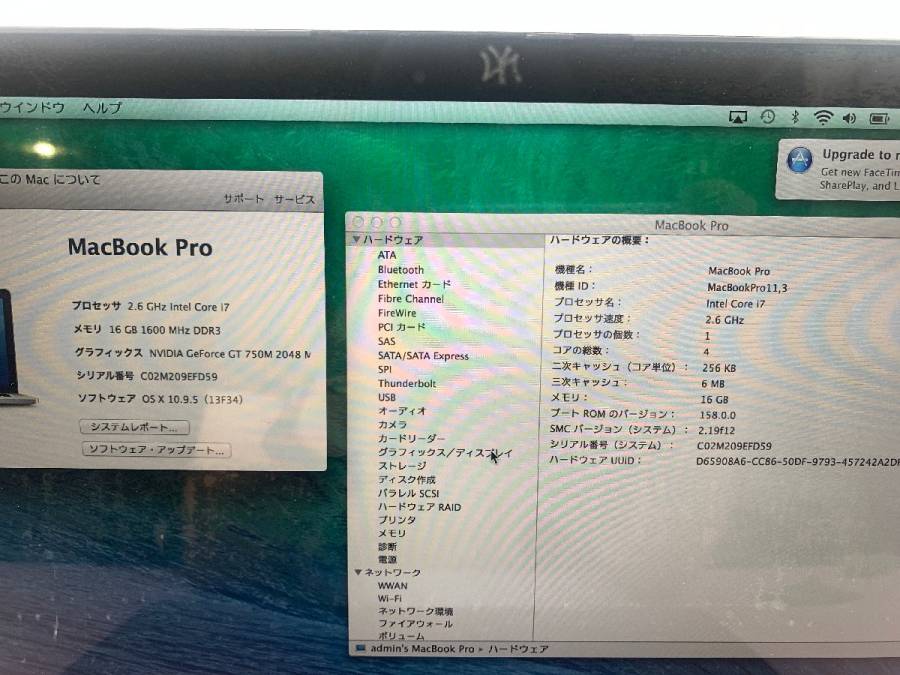The image size is (900, 675).
Task: Open the ヘルプ menu
Action: (x=102, y=107)
